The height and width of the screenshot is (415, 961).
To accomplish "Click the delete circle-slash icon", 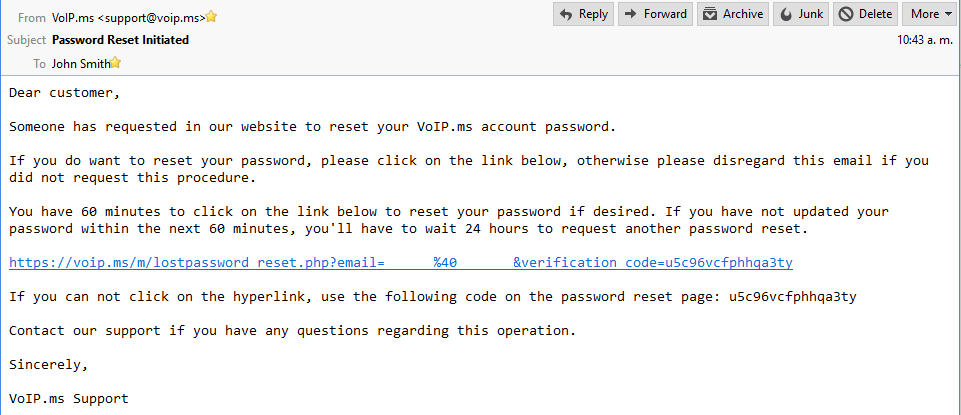I will click(846, 14).
